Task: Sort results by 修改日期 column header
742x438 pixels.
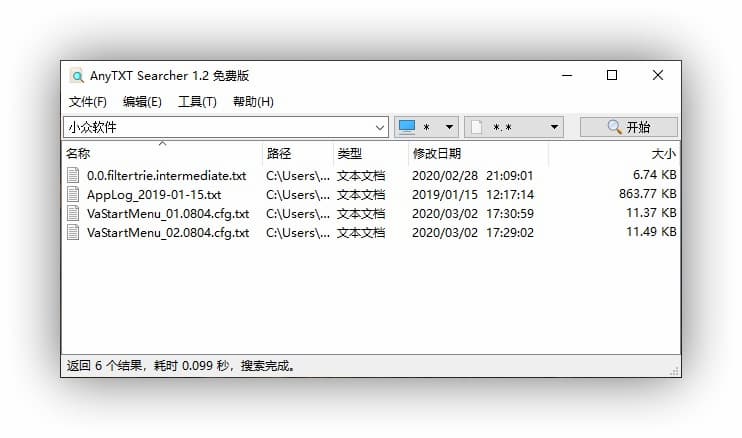Action: (x=478, y=154)
